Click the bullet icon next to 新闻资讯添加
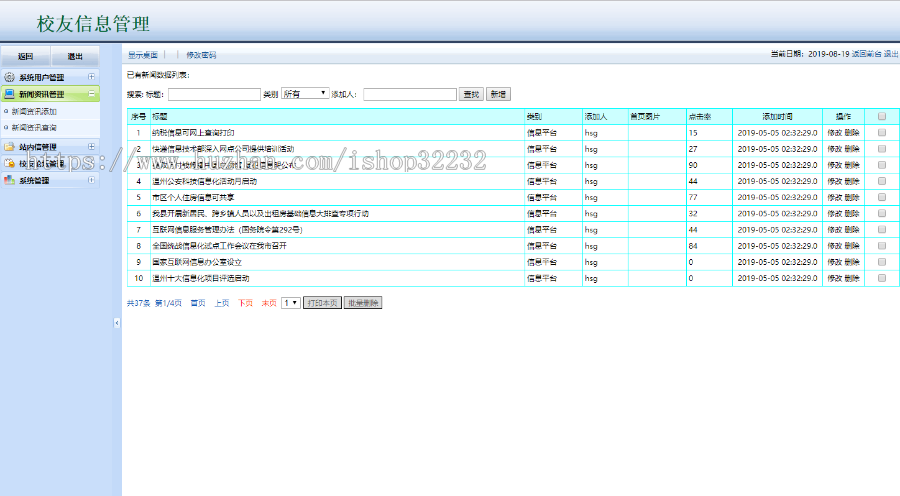Screen dimensions: 900x496 click(x=6, y=111)
